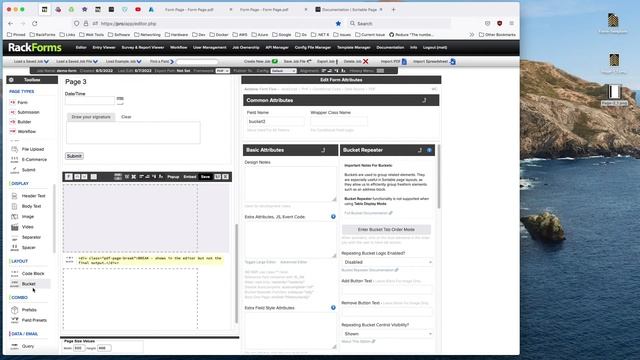Click Draw your signature tab
This screenshot has height=360, width=640.
(x=91, y=117)
